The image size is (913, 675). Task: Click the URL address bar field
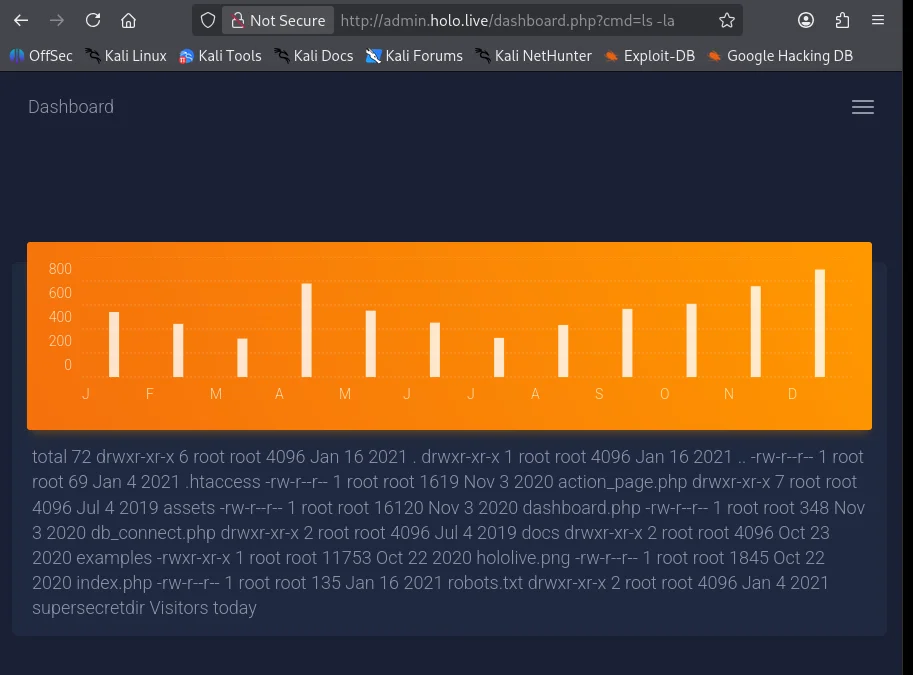point(520,20)
